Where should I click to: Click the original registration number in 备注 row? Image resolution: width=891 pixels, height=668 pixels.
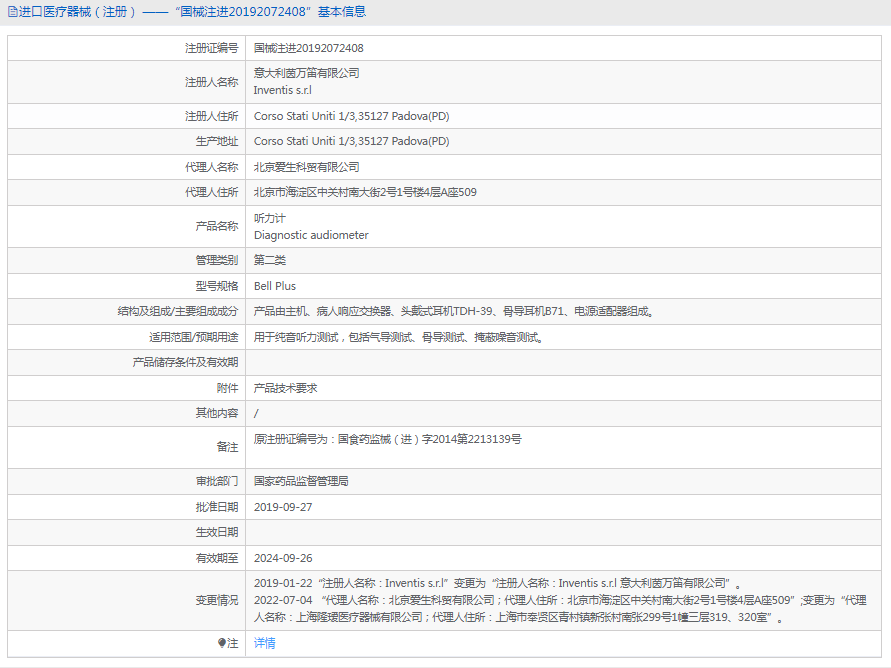click(x=387, y=439)
